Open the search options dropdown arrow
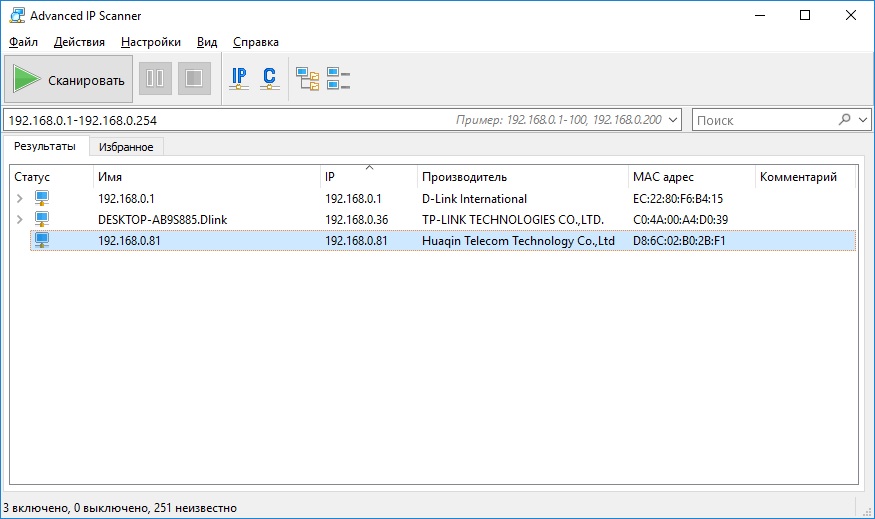This screenshot has width=875, height=519. [864, 120]
